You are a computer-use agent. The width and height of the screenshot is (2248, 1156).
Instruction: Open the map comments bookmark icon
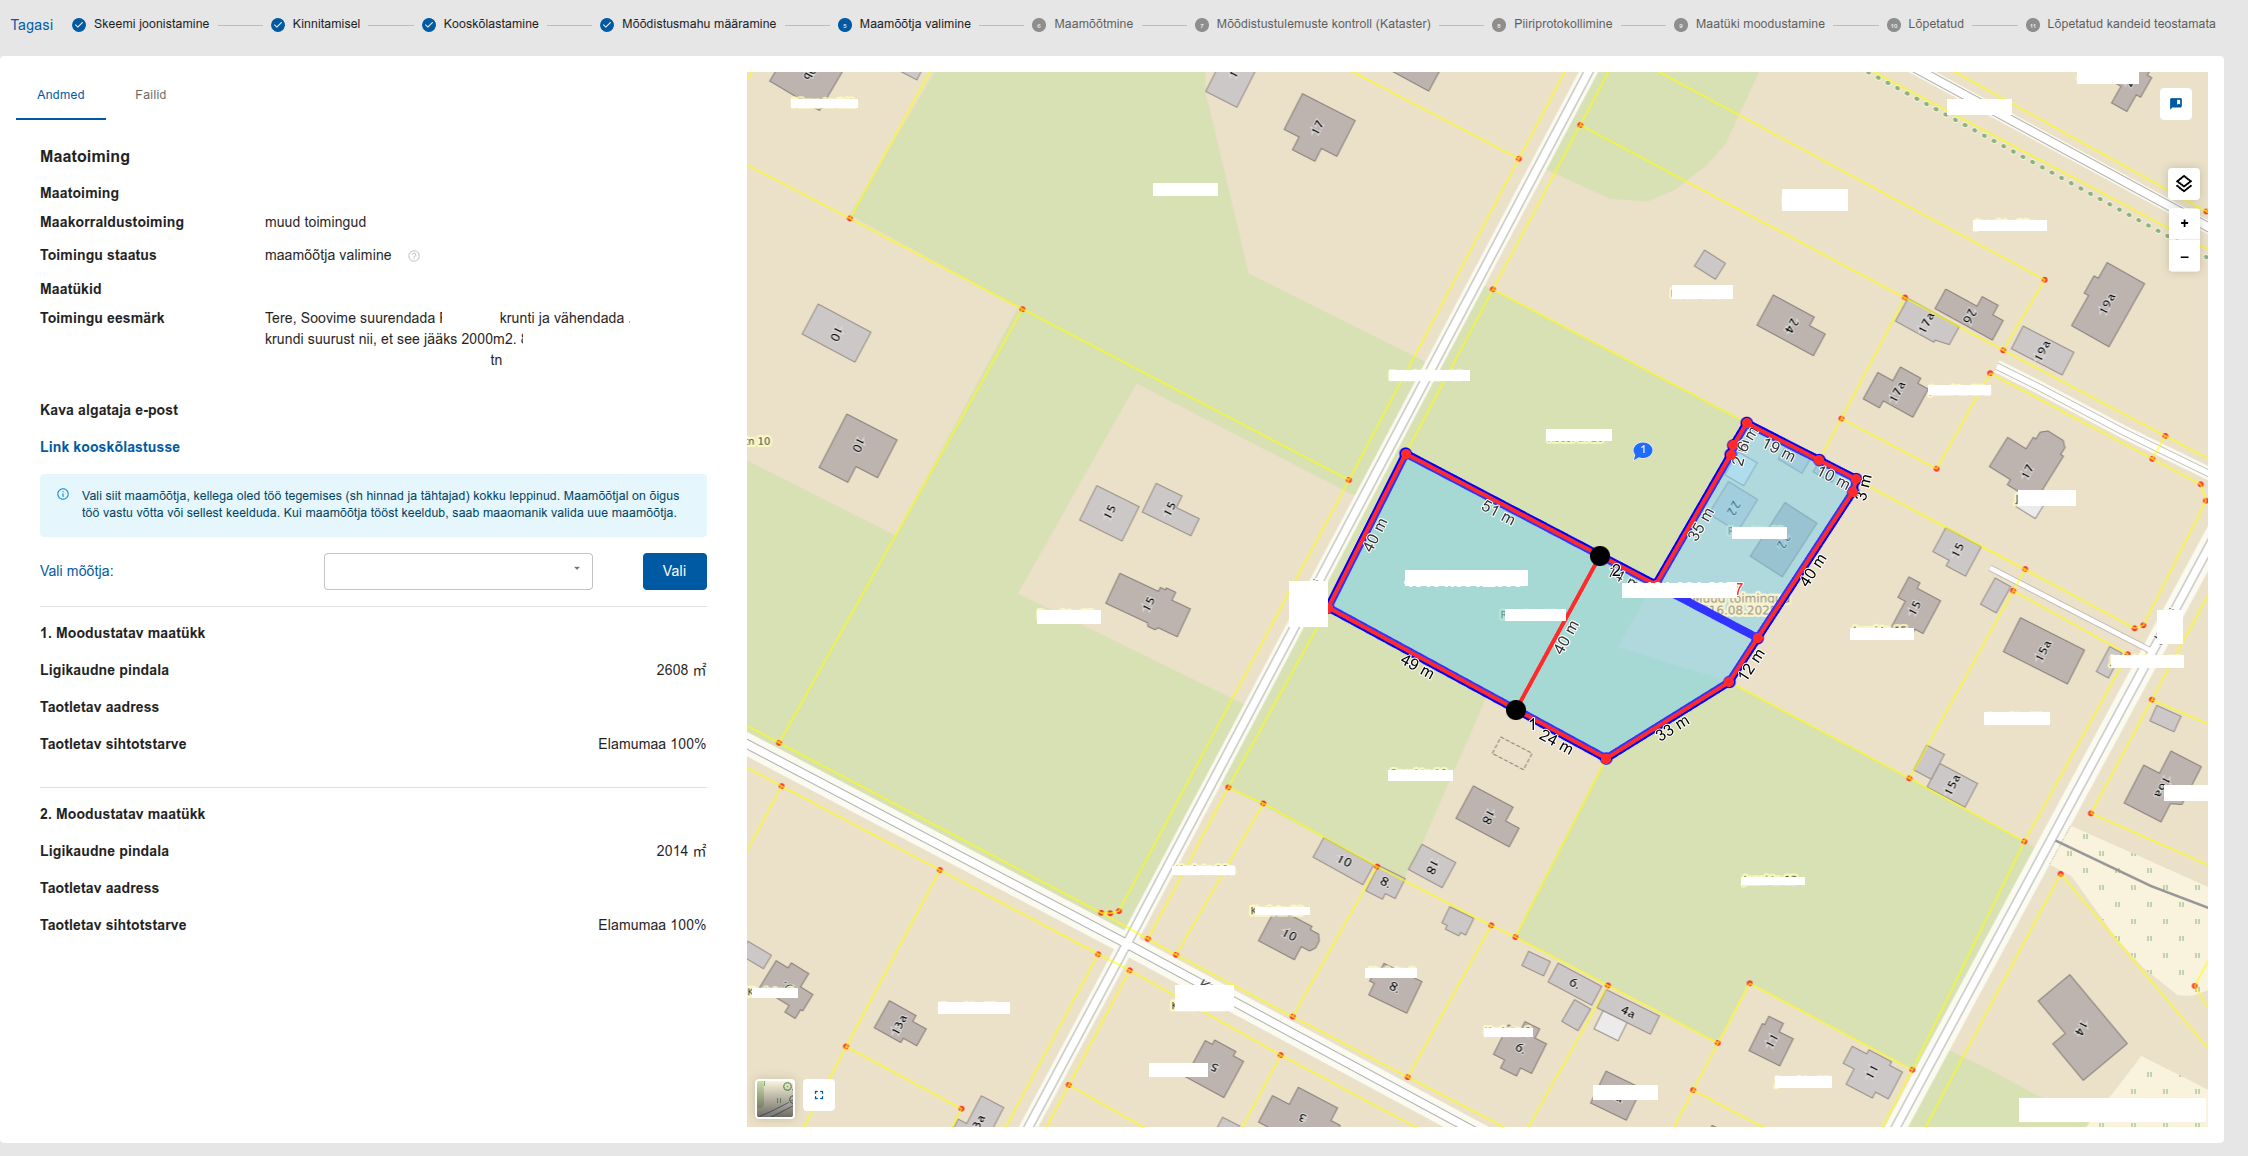2175,104
